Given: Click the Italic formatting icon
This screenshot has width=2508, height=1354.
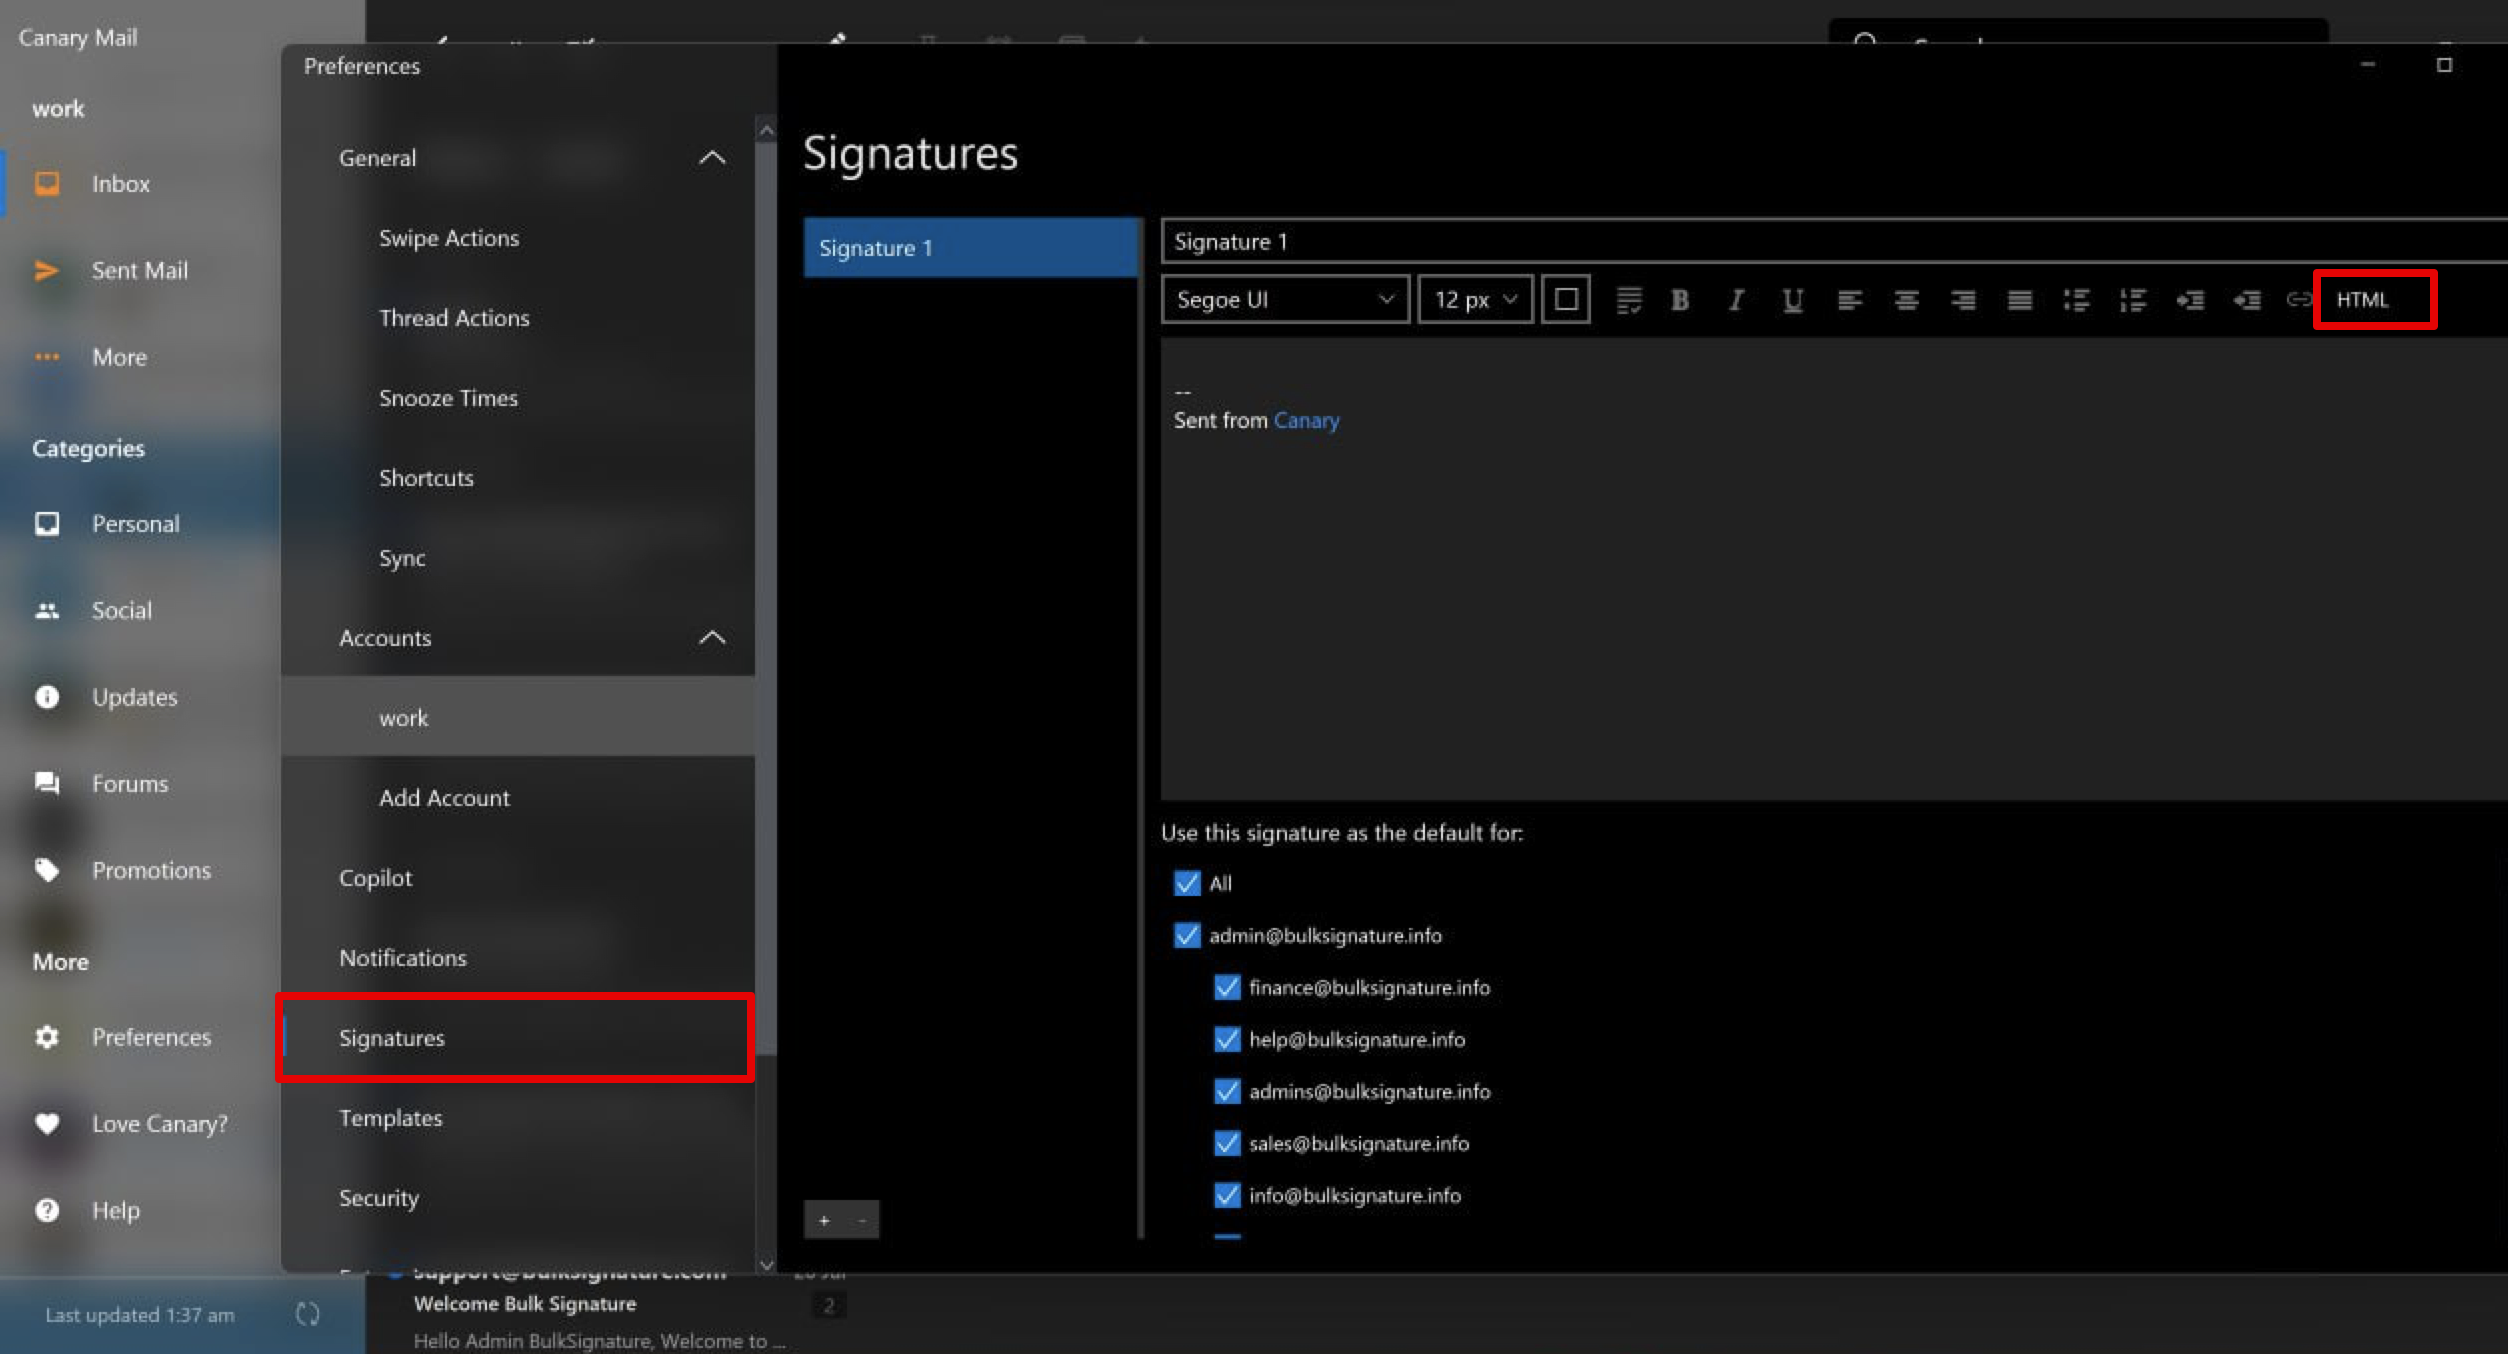Looking at the screenshot, I should 1736,300.
